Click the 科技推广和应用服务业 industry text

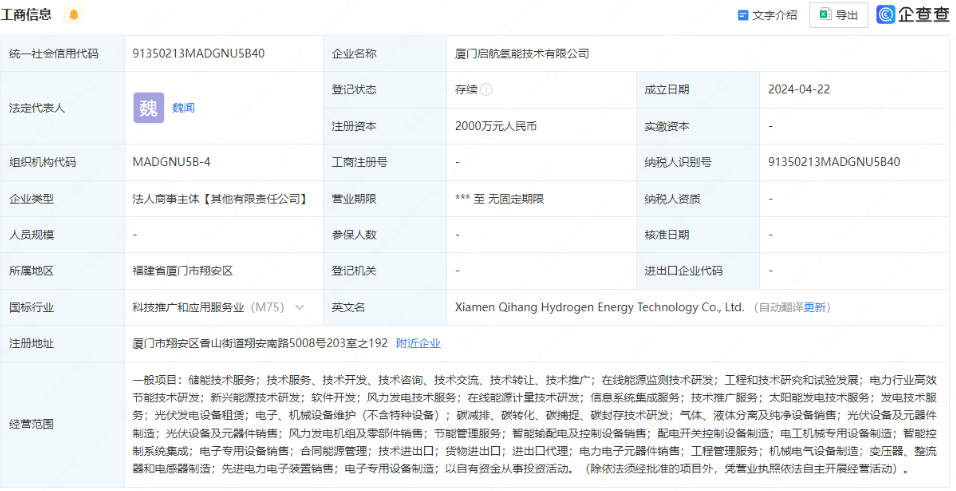pyautogui.click(x=188, y=307)
